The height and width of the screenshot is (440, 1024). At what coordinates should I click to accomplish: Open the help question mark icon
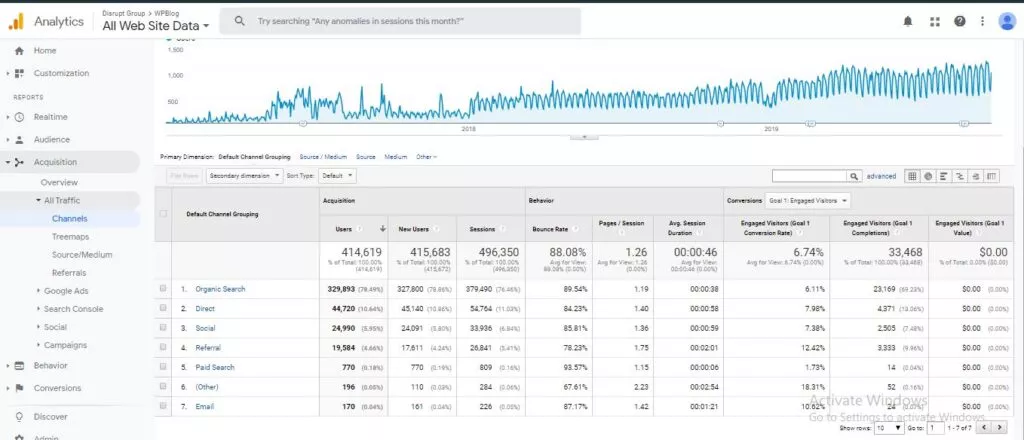click(x=959, y=22)
